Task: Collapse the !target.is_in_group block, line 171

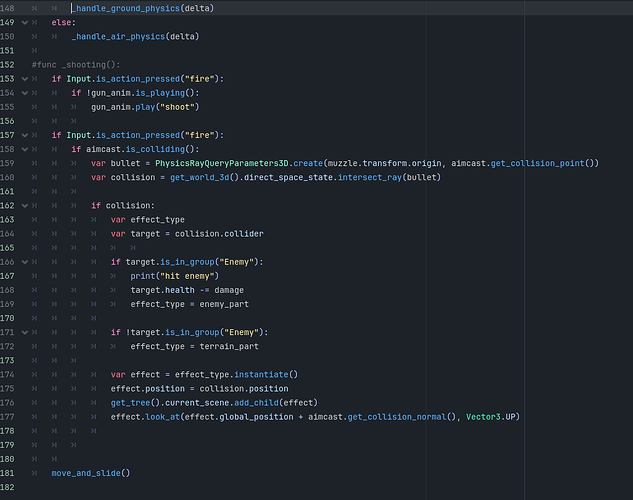Action: (25, 333)
